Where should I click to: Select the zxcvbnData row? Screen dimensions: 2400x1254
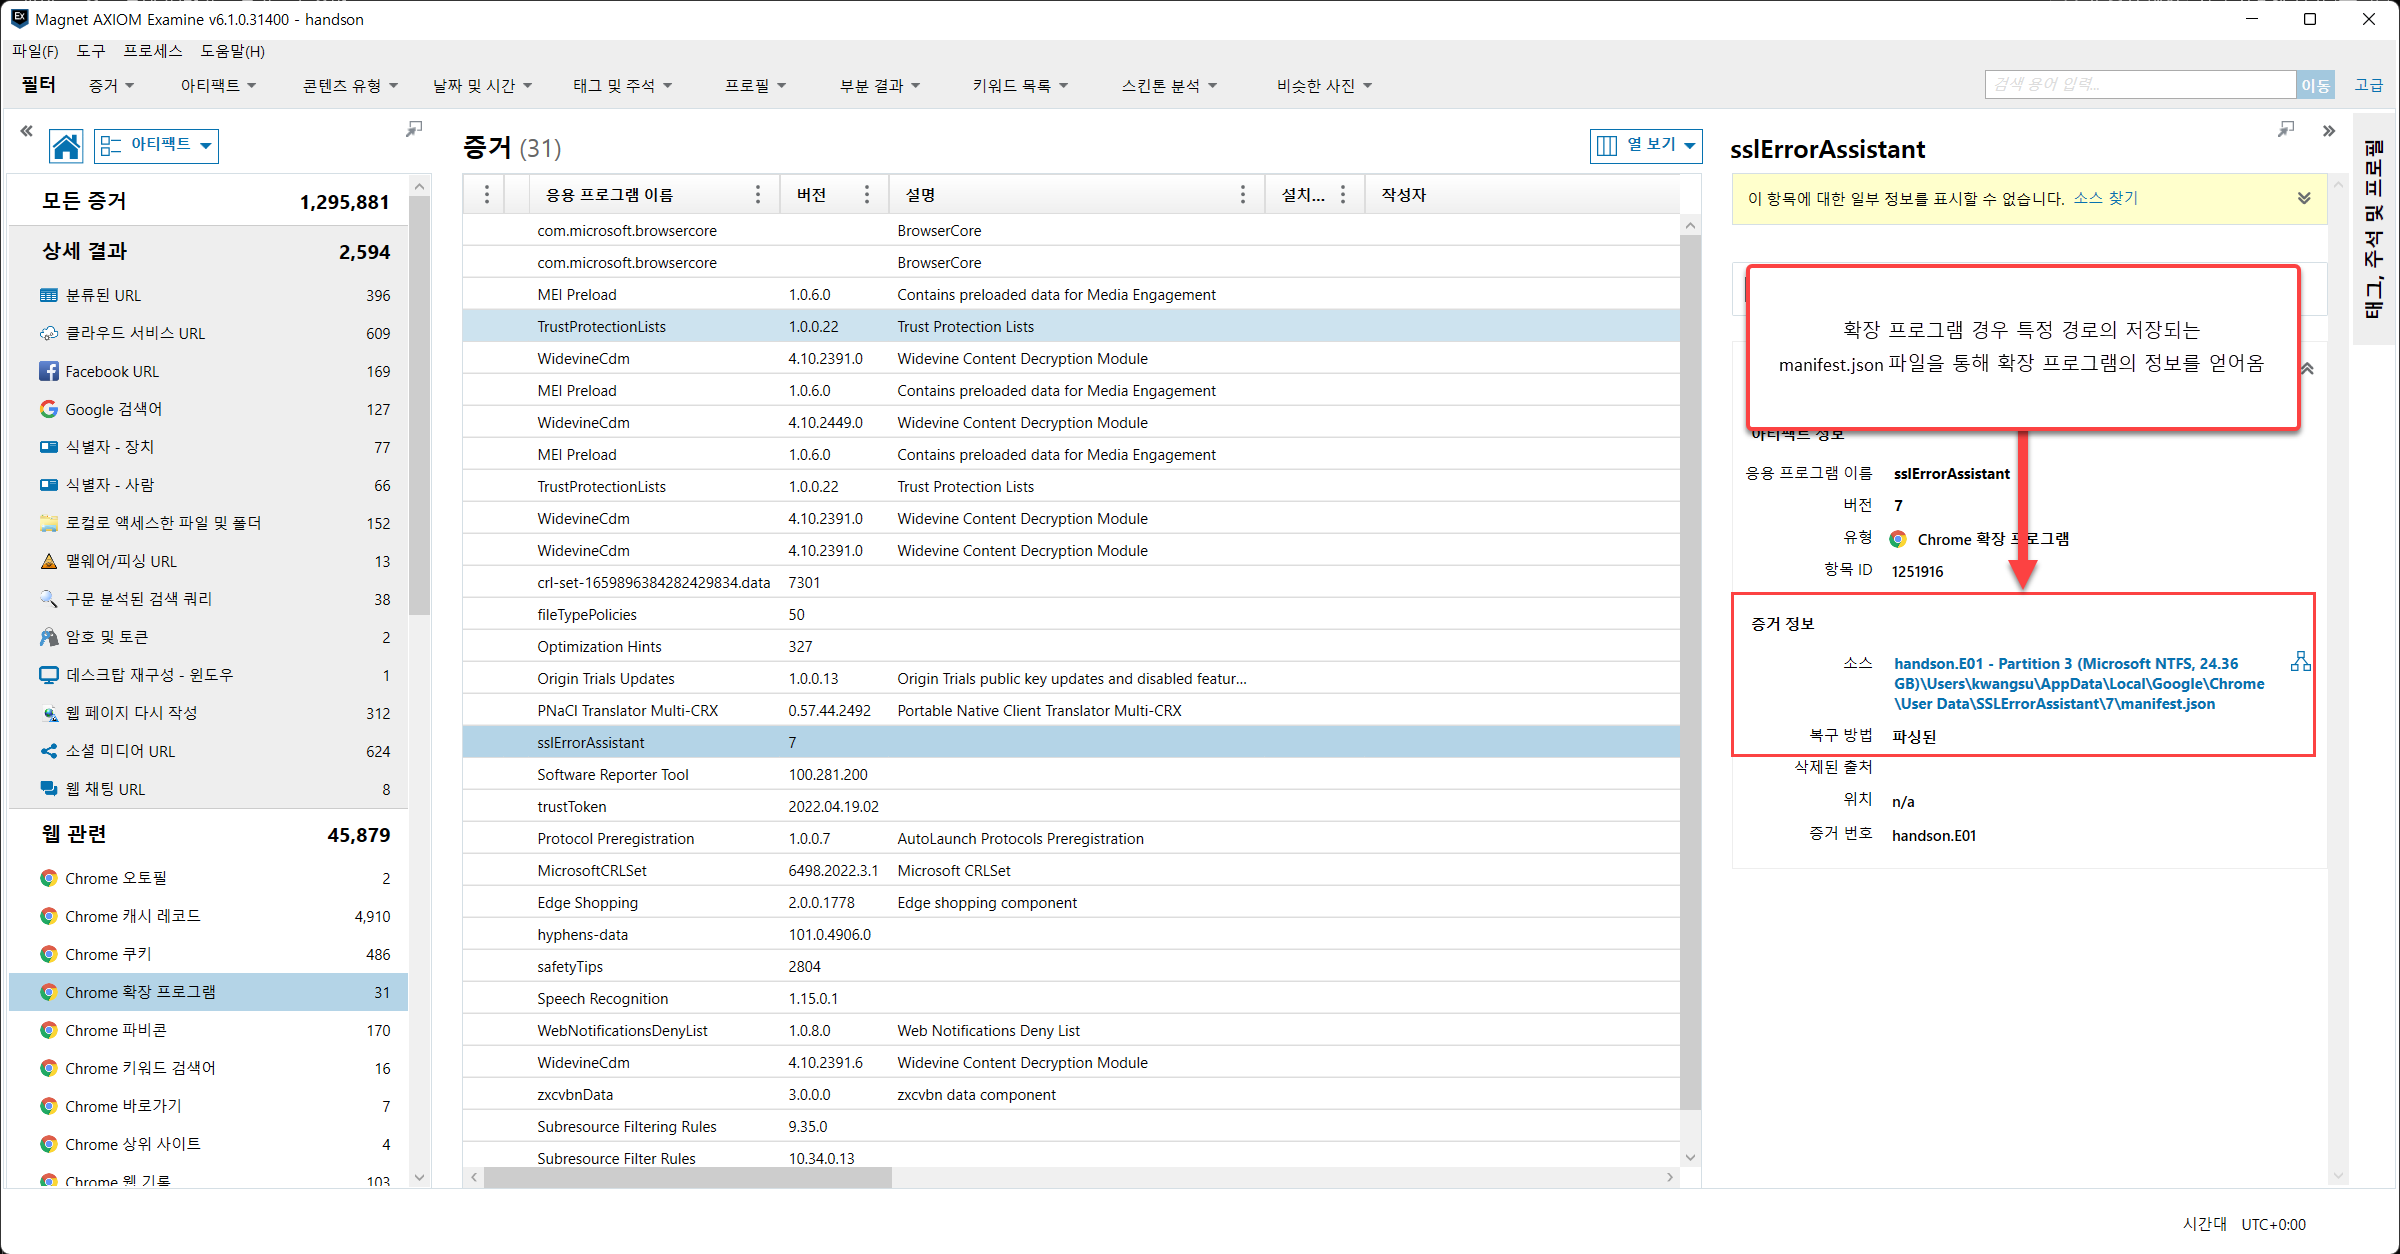1072,1095
